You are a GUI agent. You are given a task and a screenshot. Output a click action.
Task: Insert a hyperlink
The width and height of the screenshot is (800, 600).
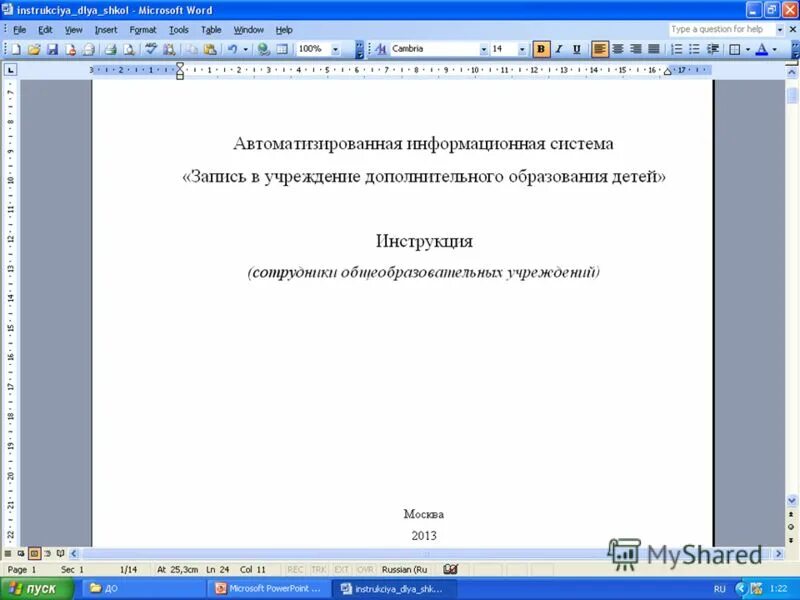[x=262, y=49]
